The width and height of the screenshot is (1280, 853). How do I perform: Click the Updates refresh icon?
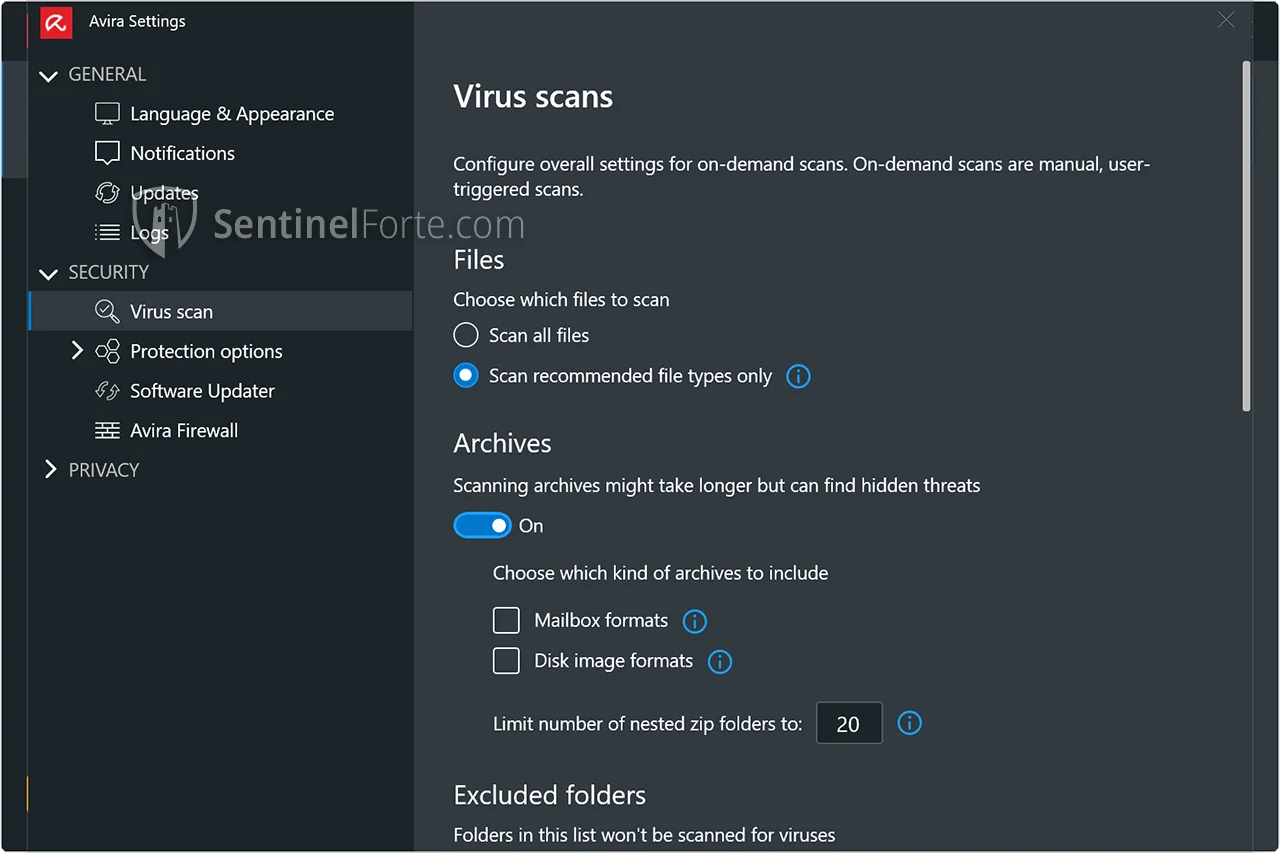[107, 193]
